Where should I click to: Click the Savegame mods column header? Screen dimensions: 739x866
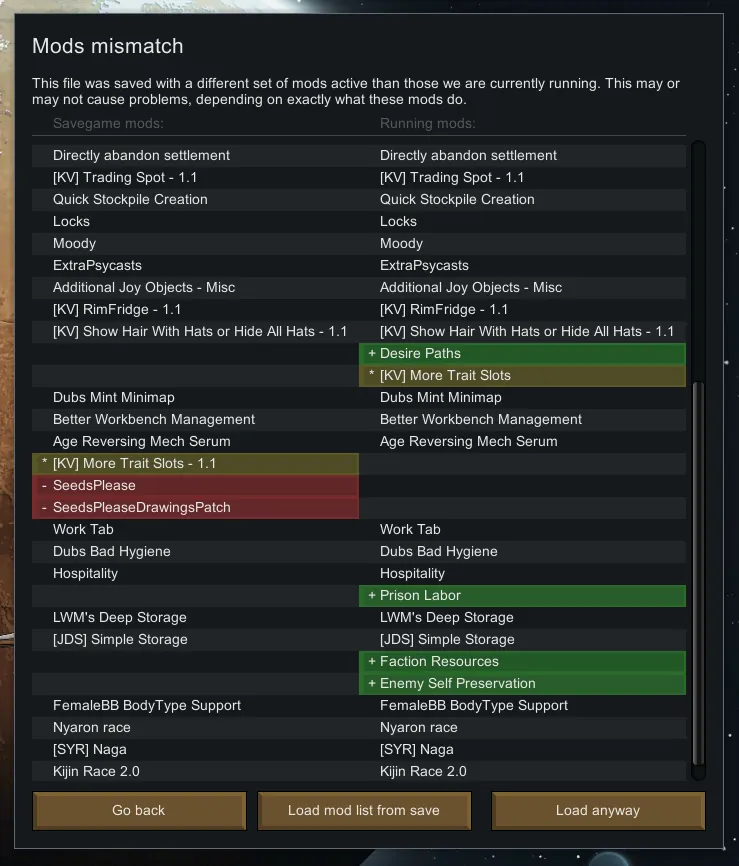108,123
